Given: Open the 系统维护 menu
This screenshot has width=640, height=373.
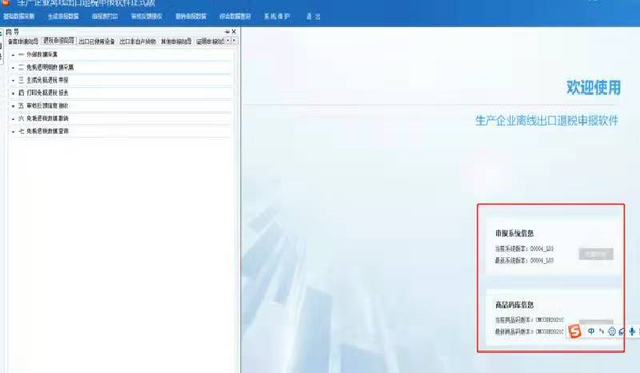Looking at the screenshot, I should click(277, 16).
